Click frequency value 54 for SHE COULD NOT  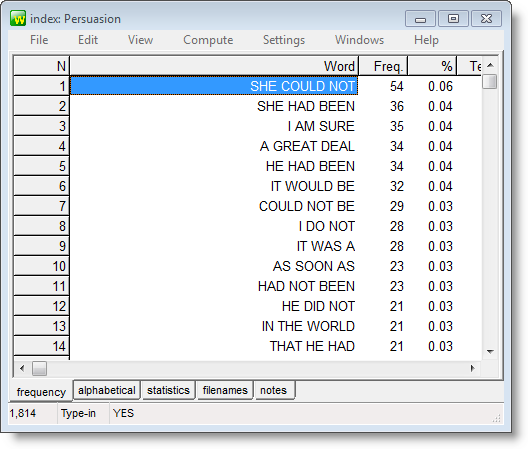tap(397, 86)
